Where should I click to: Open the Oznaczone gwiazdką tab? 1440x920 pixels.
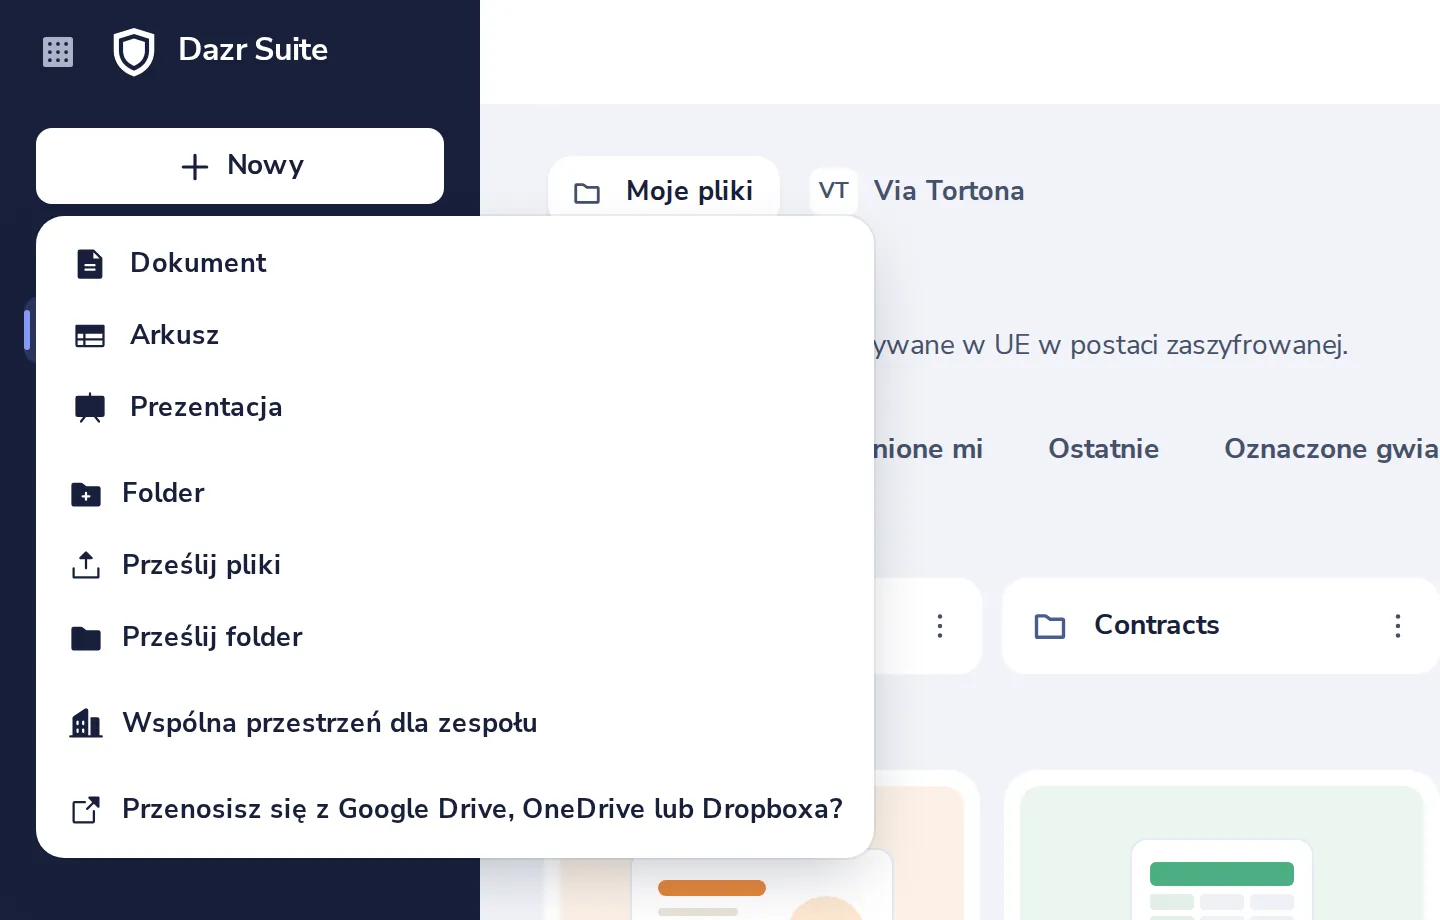(1332, 449)
